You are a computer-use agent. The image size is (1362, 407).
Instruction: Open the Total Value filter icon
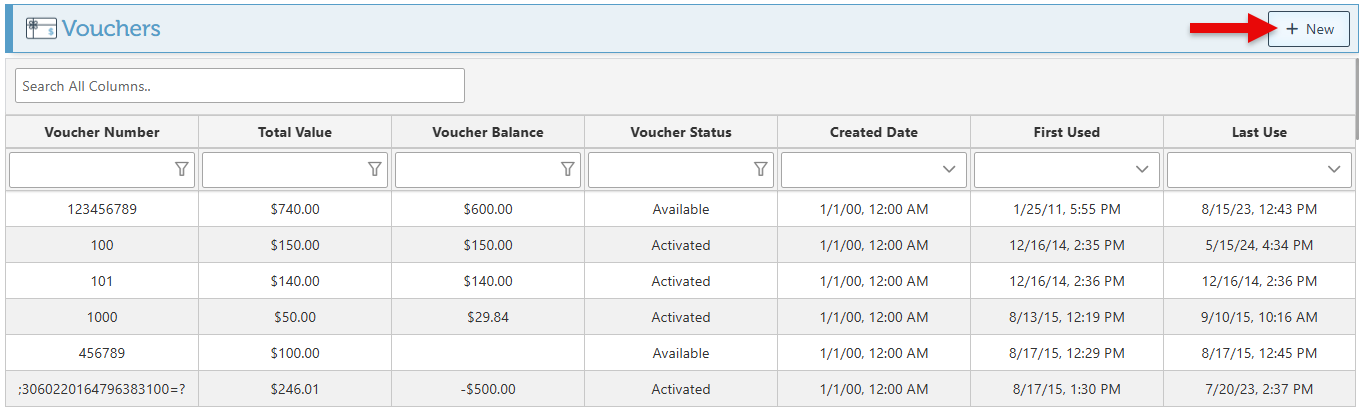[374, 170]
